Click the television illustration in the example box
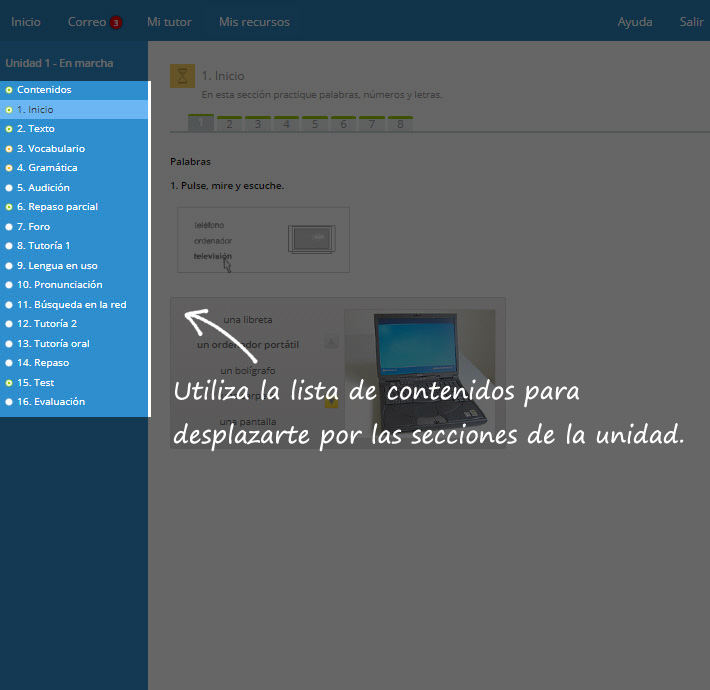Screen dimensions: 710x690 pos(310,238)
